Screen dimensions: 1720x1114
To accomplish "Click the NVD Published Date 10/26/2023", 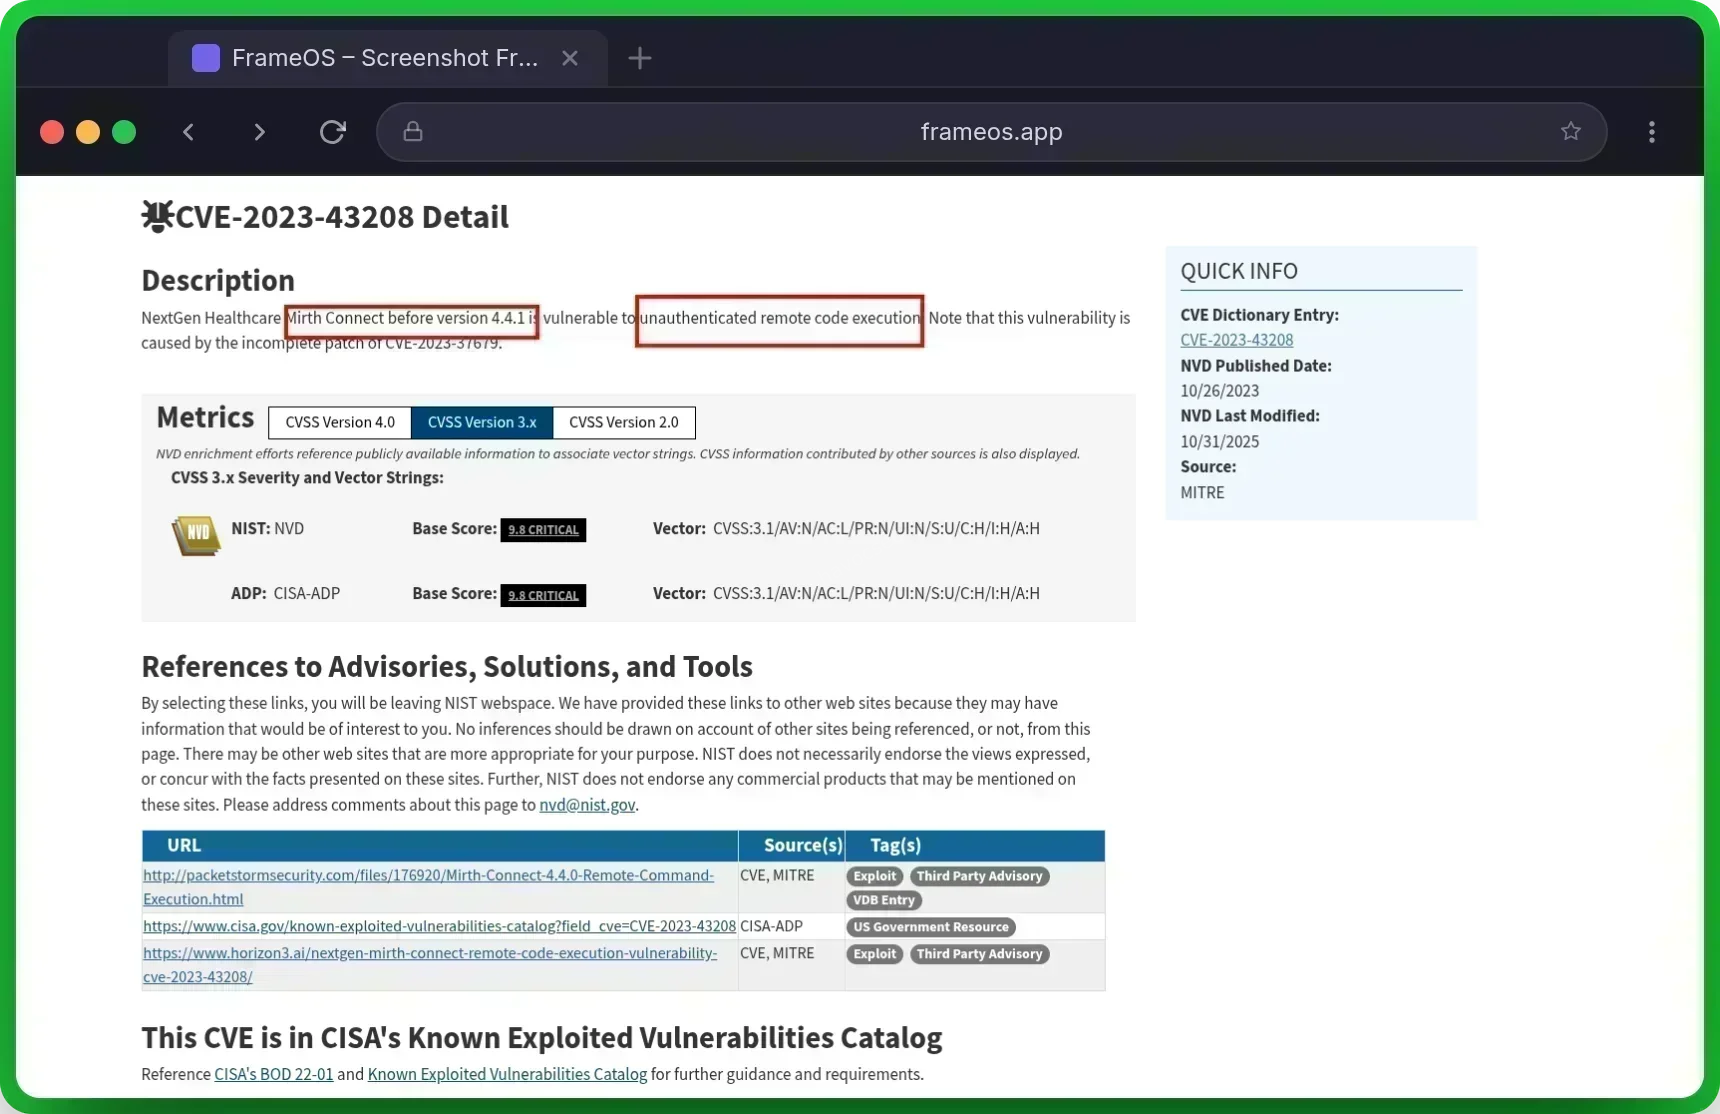I will coord(1219,391).
